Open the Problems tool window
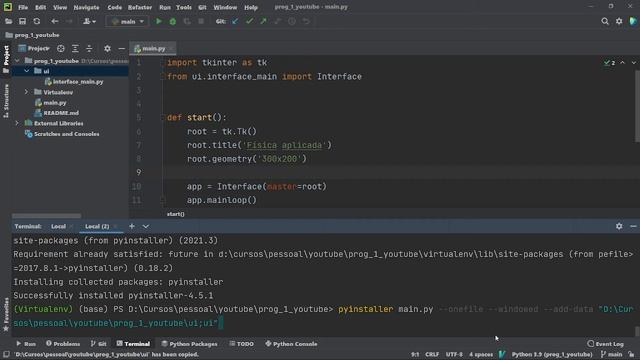The width and height of the screenshot is (640, 360). [x=63, y=344]
